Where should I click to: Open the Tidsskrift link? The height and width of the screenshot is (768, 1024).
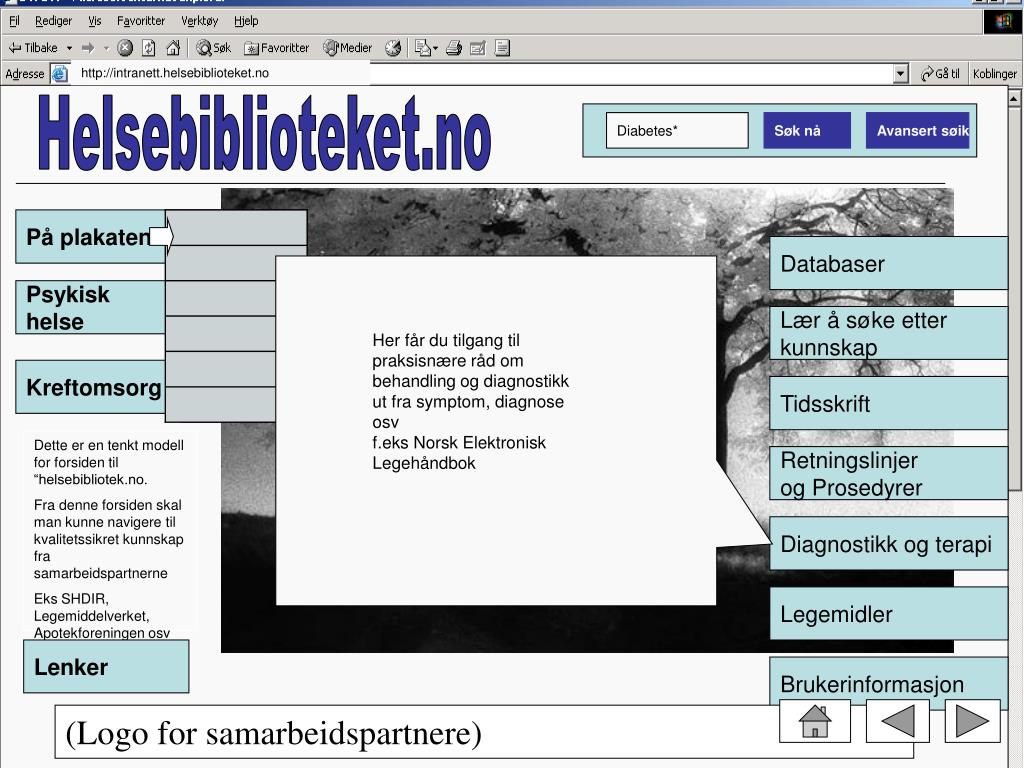889,403
